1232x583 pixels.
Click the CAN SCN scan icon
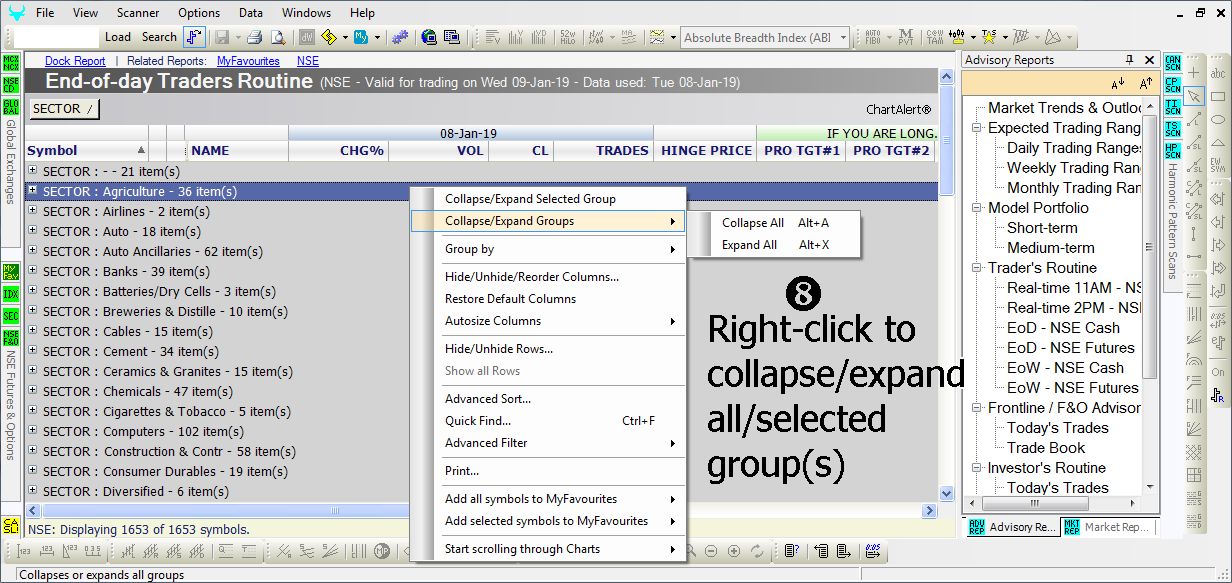pyautogui.click(x=1173, y=64)
